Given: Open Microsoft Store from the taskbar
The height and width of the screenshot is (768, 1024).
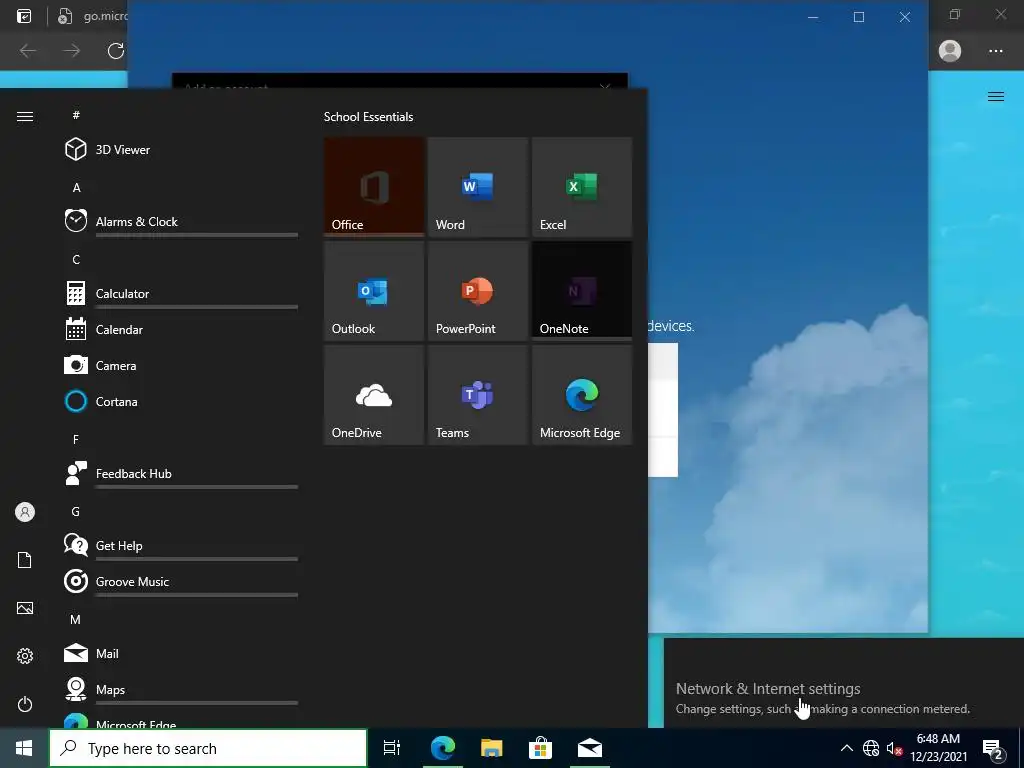Looking at the screenshot, I should [541, 748].
